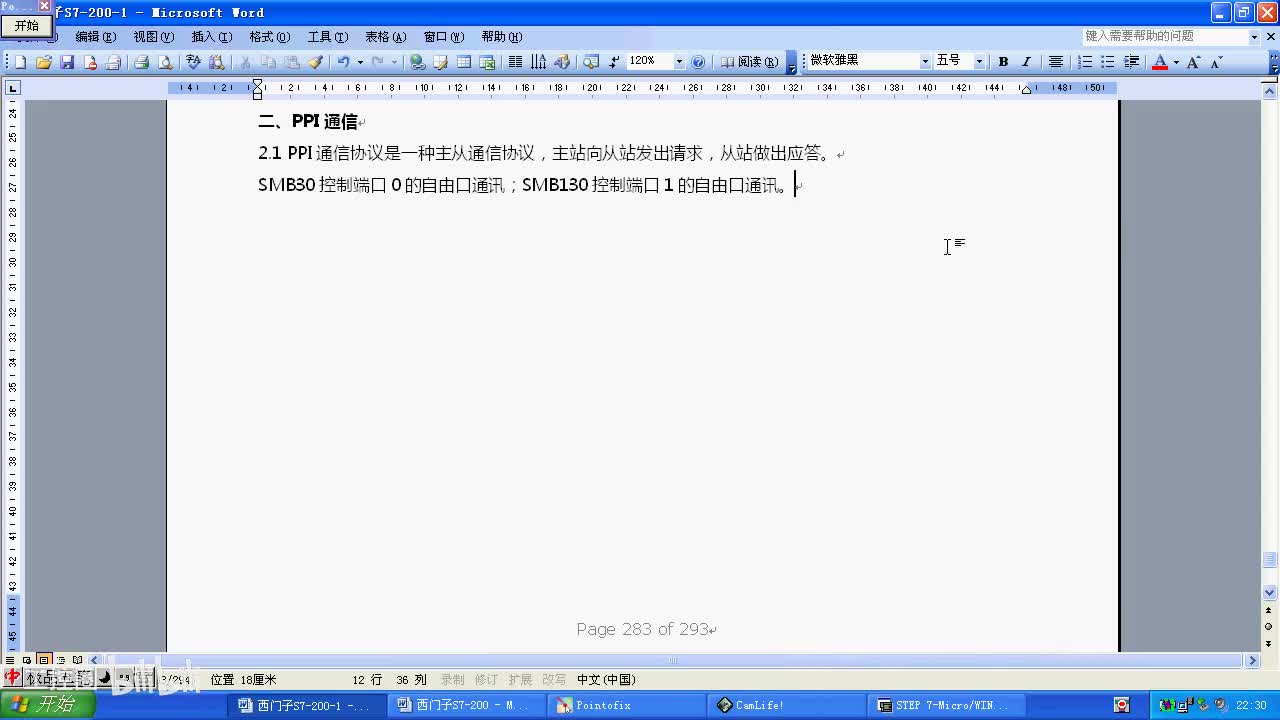Click the Select Browse Object round button
This screenshot has height=720, width=1280.
(x=1270, y=626)
